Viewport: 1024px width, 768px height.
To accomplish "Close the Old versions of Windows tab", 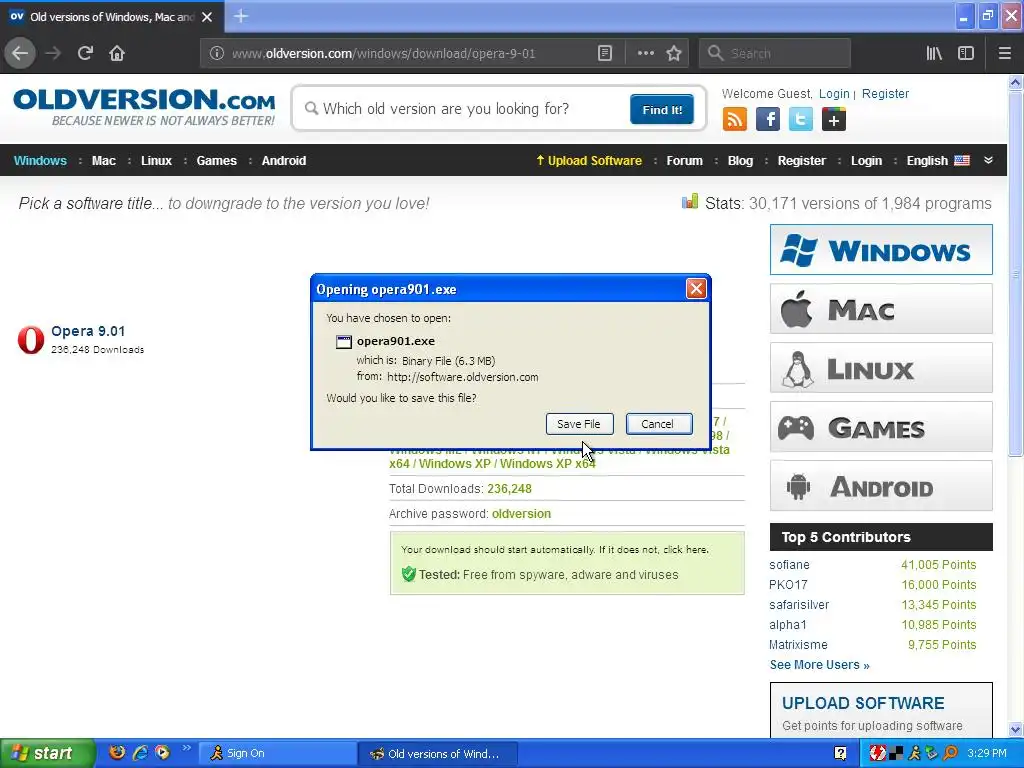I will coord(207,17).
